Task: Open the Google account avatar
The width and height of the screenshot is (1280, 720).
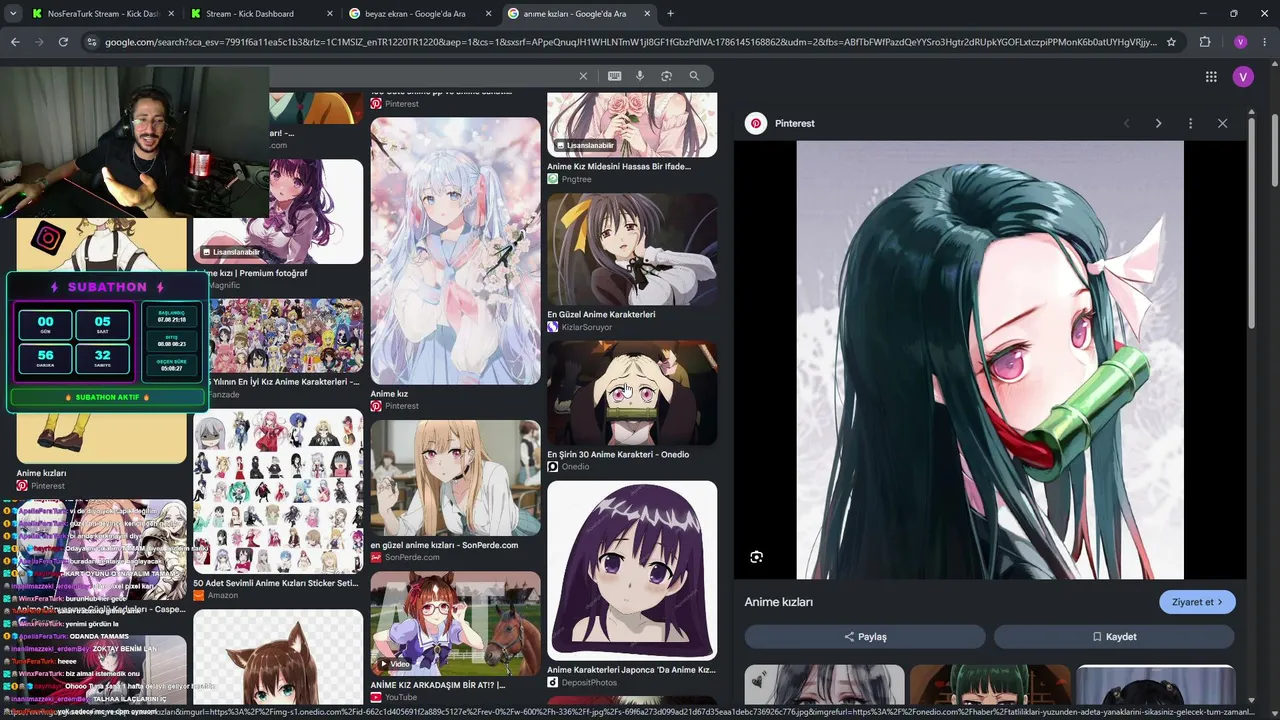Action: pyautogui.click(x=1243, y=77)
